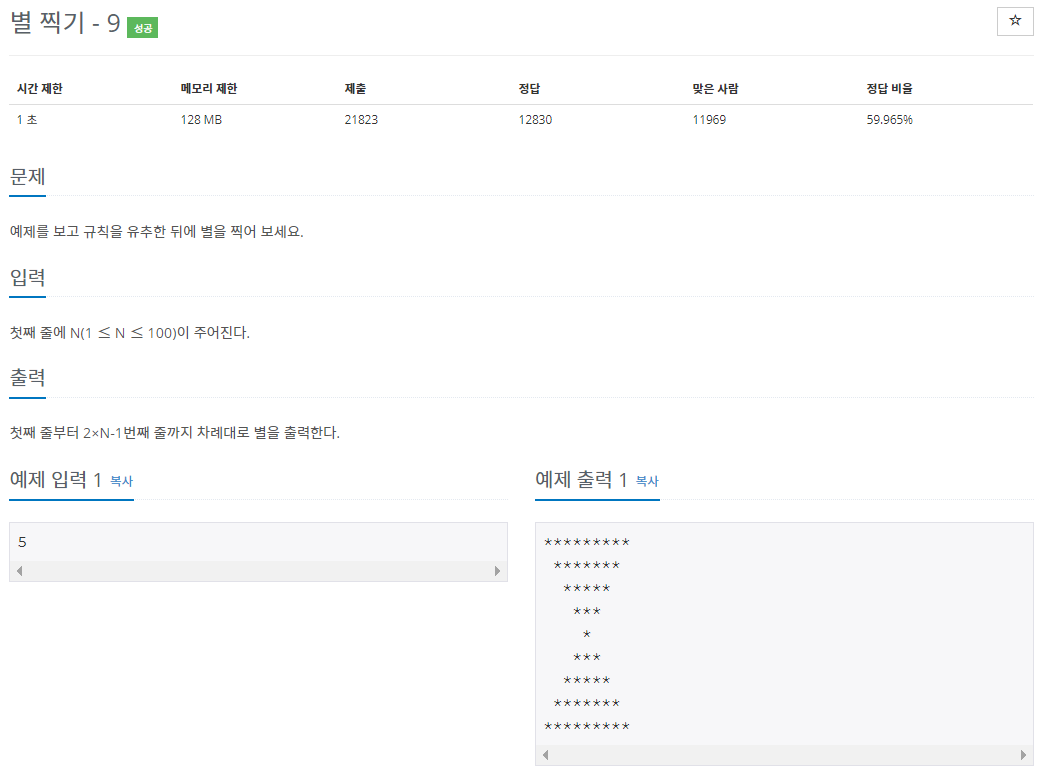Click the input constraint text with N ≤ 100
Viewport: 1057px width, 772px height.
coord(129,333)
